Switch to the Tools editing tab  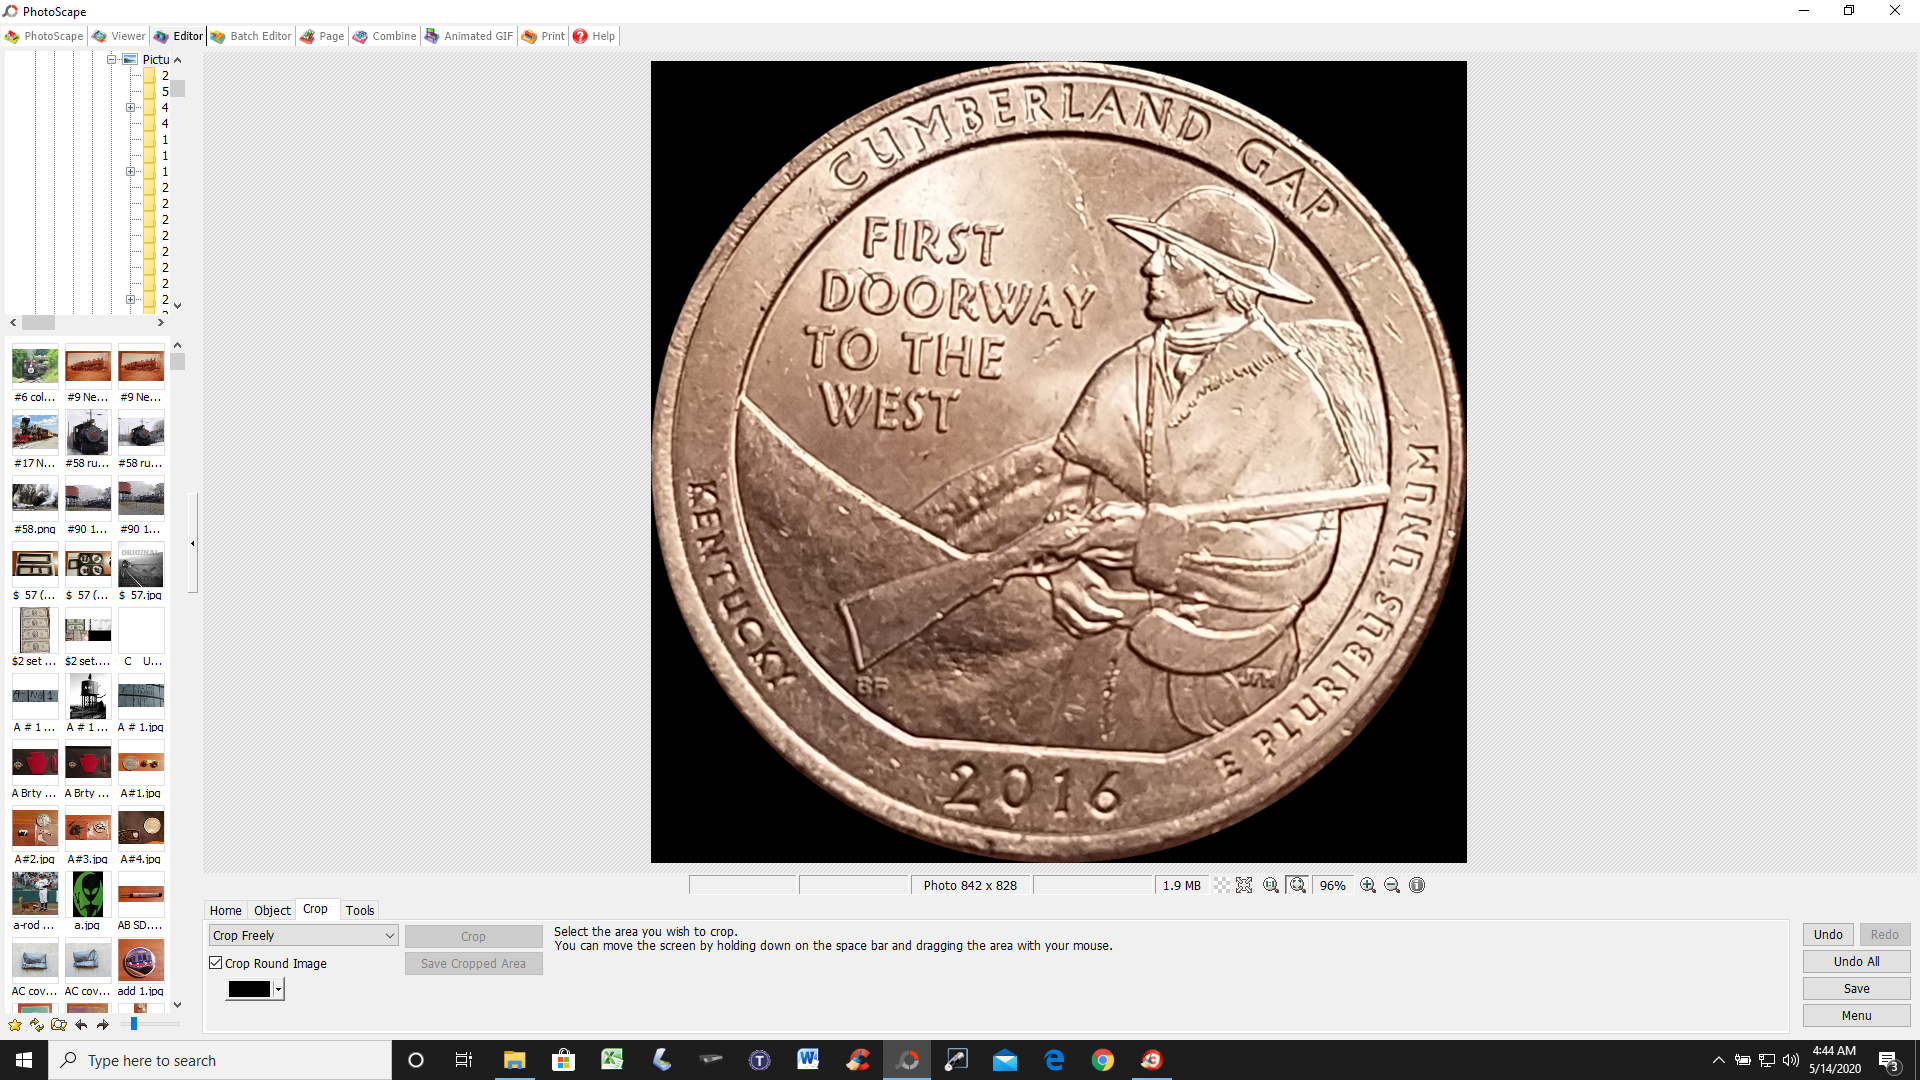[x=360, y=910]
